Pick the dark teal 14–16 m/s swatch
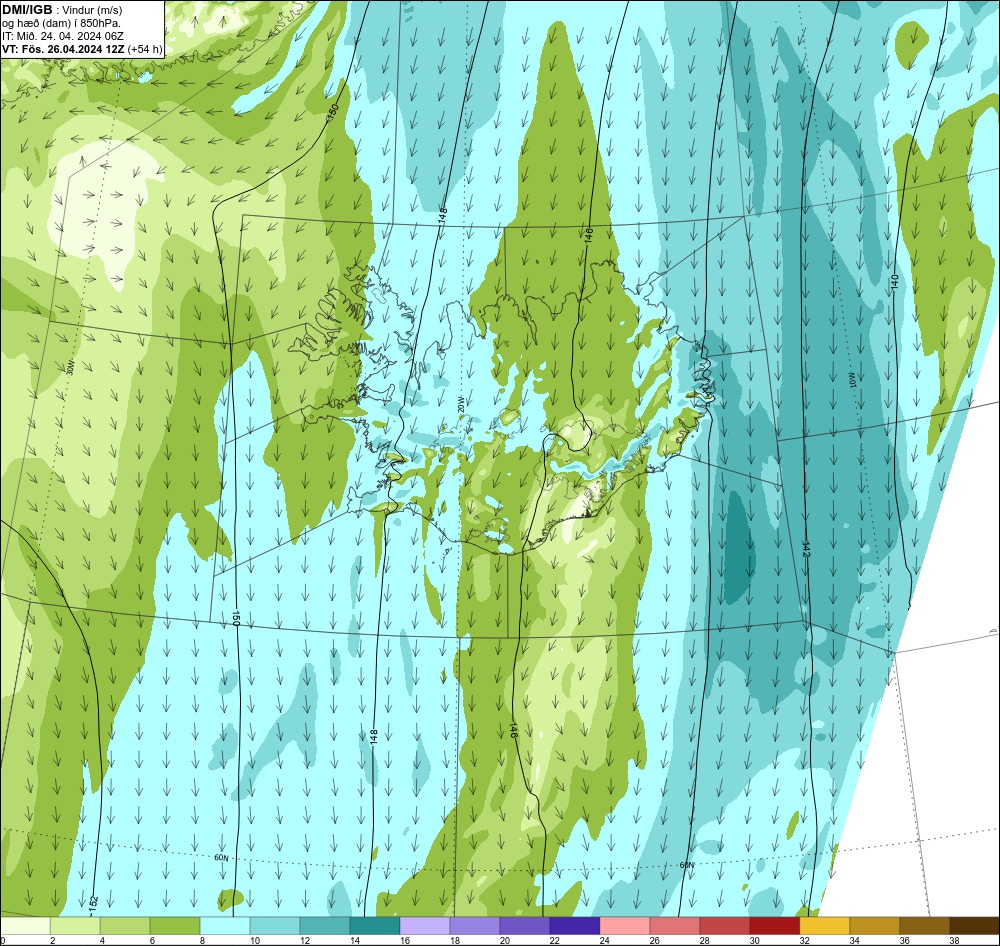 tap(374, 926)
